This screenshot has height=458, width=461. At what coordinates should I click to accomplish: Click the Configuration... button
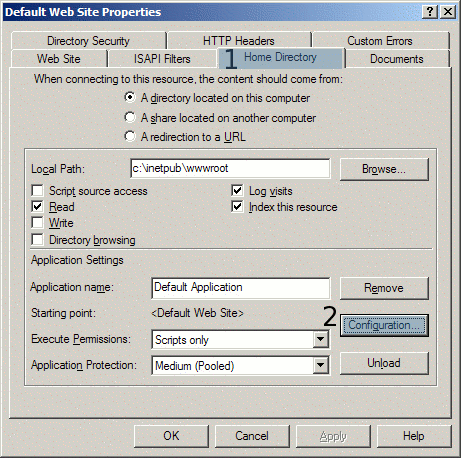tap(384, 325)
